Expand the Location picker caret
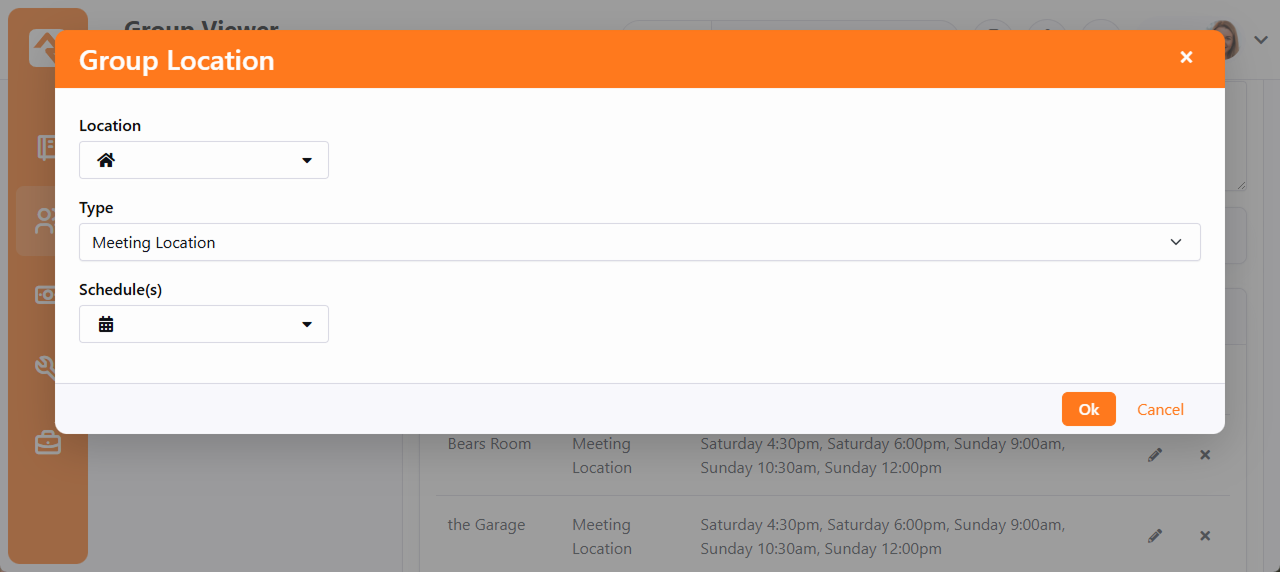Viewport: 1280px width, 572px height. click(307, 160)
